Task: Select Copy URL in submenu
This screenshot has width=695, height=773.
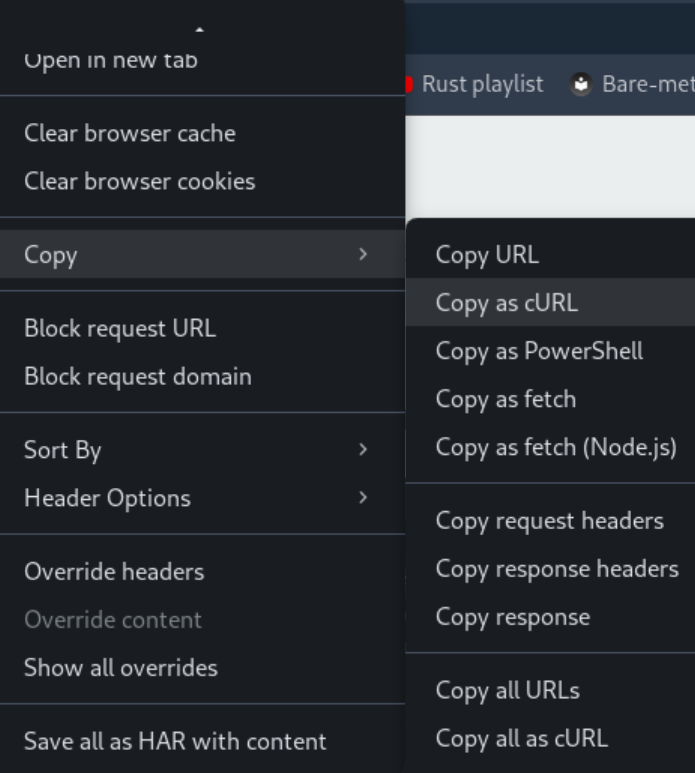Action: (487, 255)
